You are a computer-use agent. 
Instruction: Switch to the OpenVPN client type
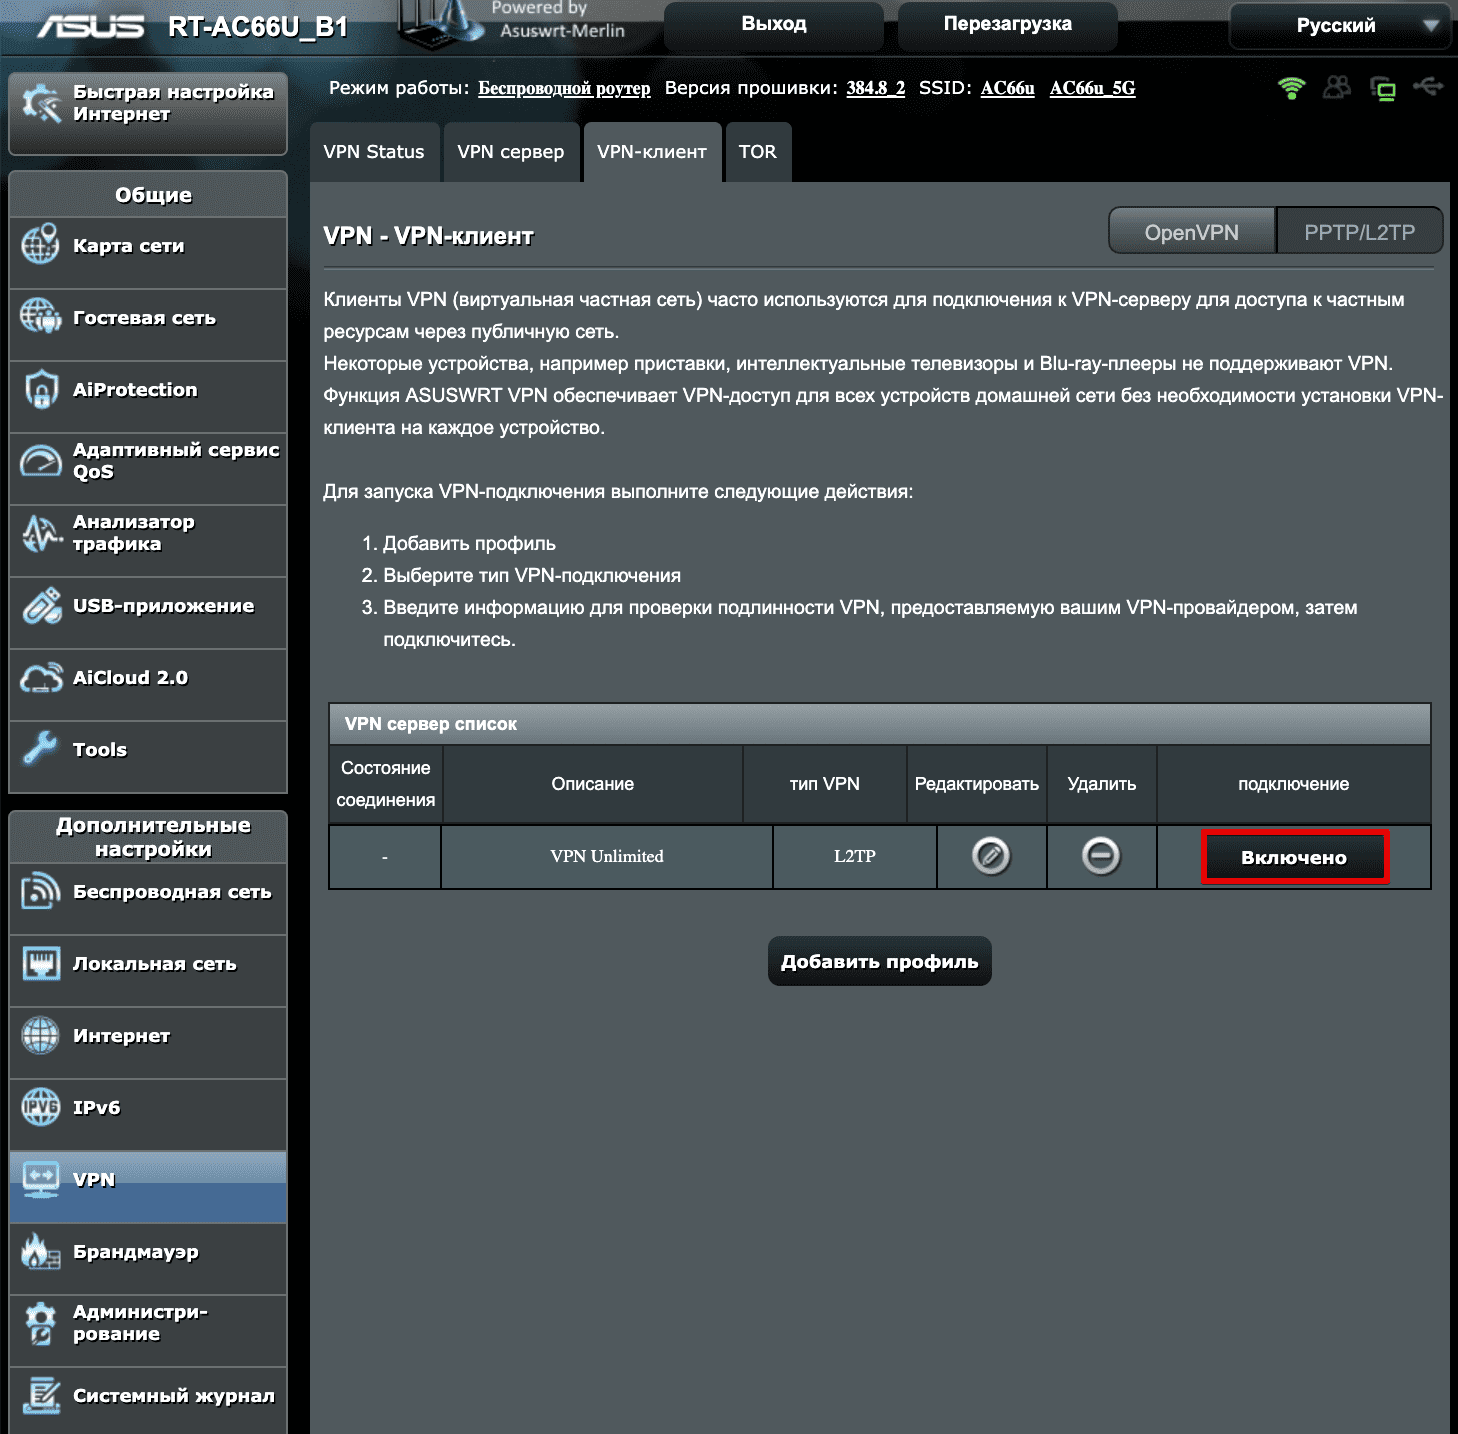coord(1191,232)
